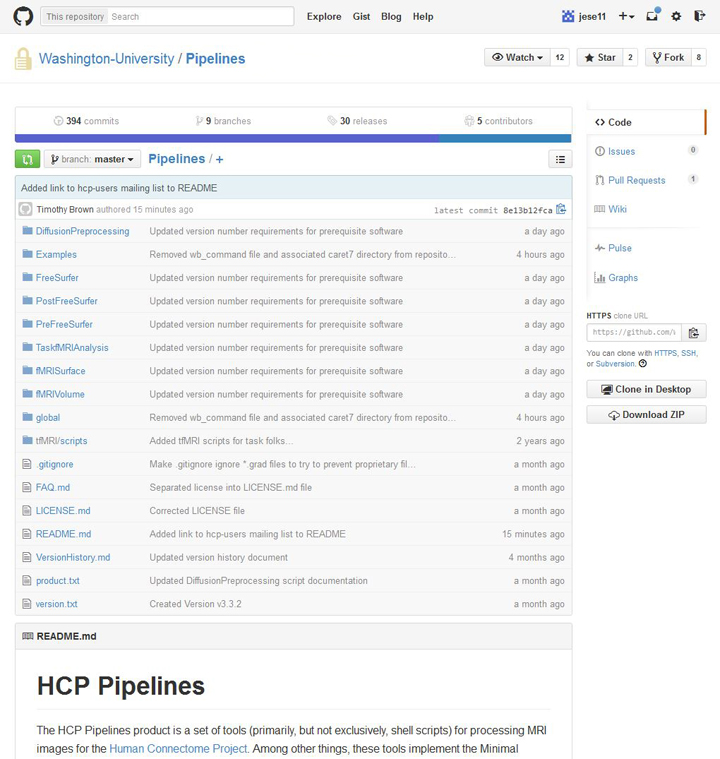Open latest commit 8e13b12fca link
This screenshot has height=759, width=720.
point(527,210)
